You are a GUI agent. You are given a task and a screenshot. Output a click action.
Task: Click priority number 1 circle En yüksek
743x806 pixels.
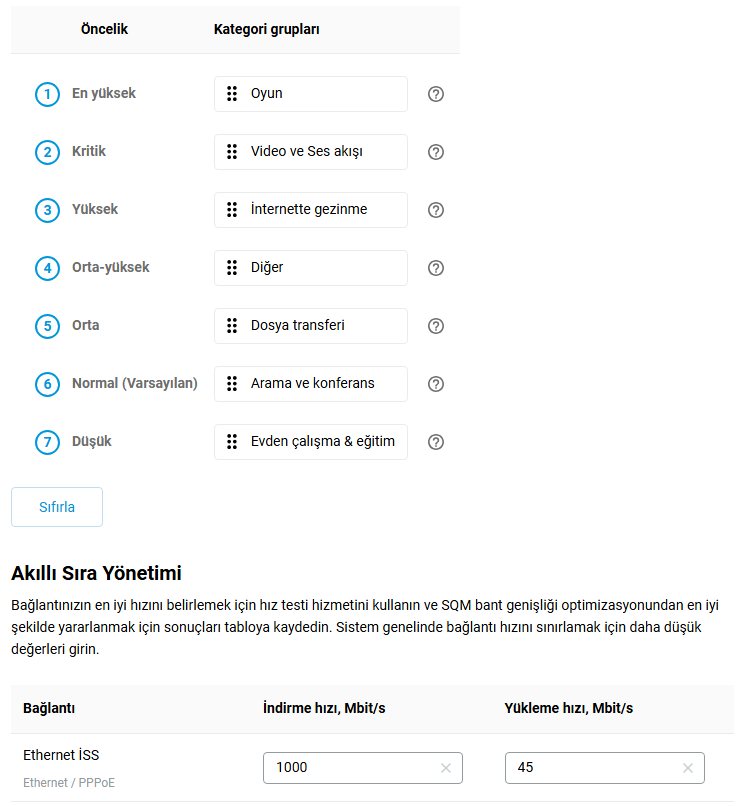tap(47, 95)
